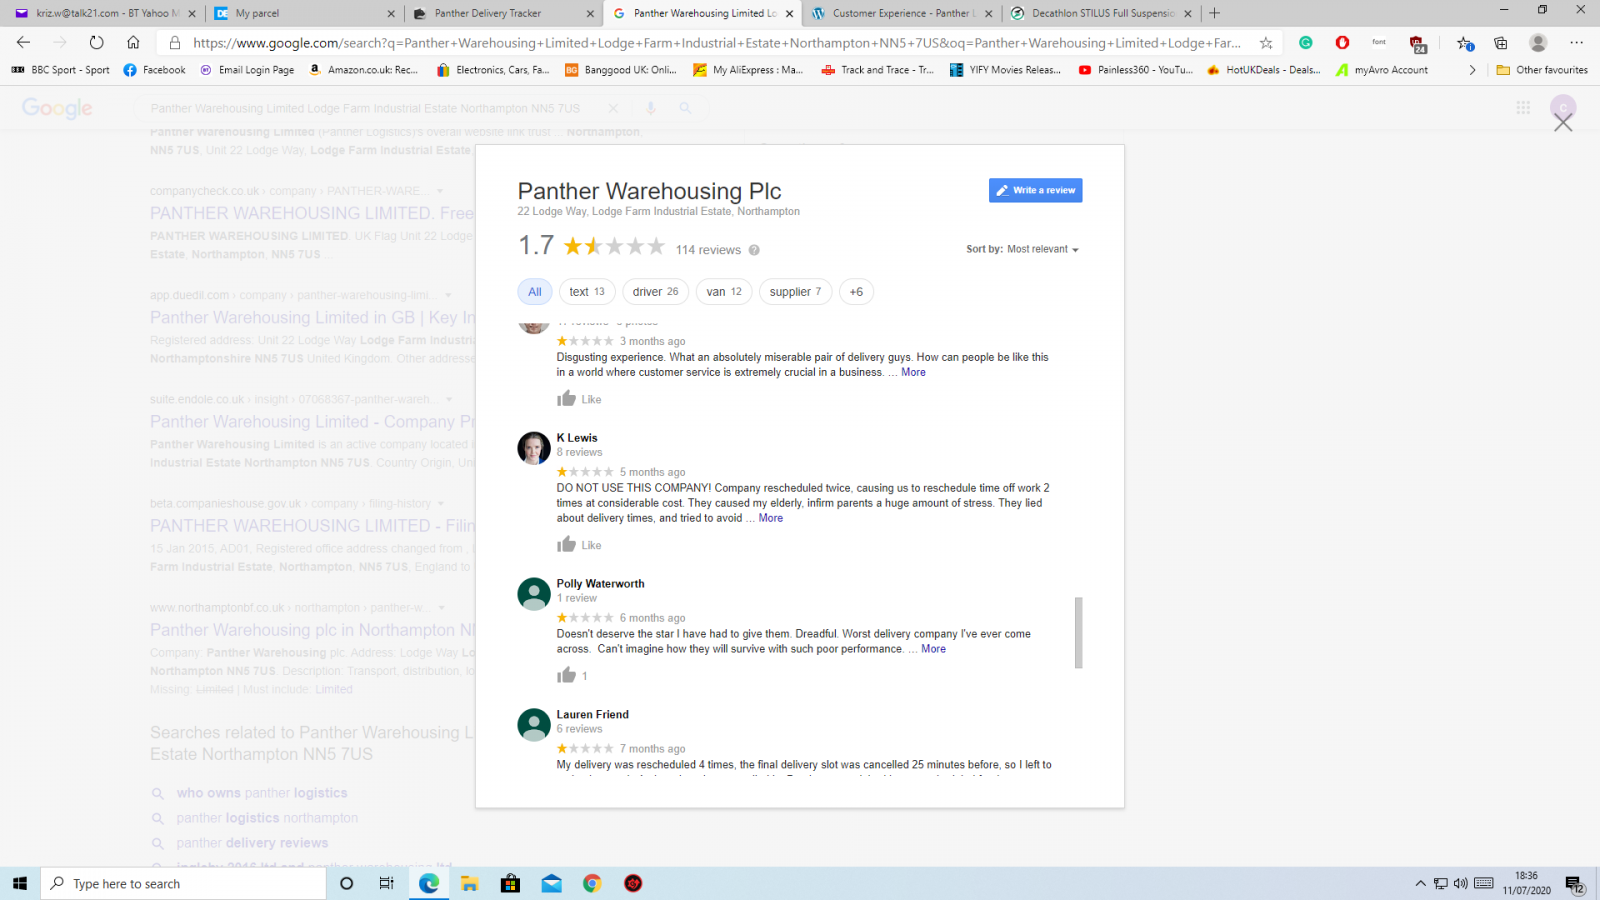Click the reviews panel scrollbar thumb
Image resolution: width=1600 pixels, height=900 pixels.
(1078, 632)
